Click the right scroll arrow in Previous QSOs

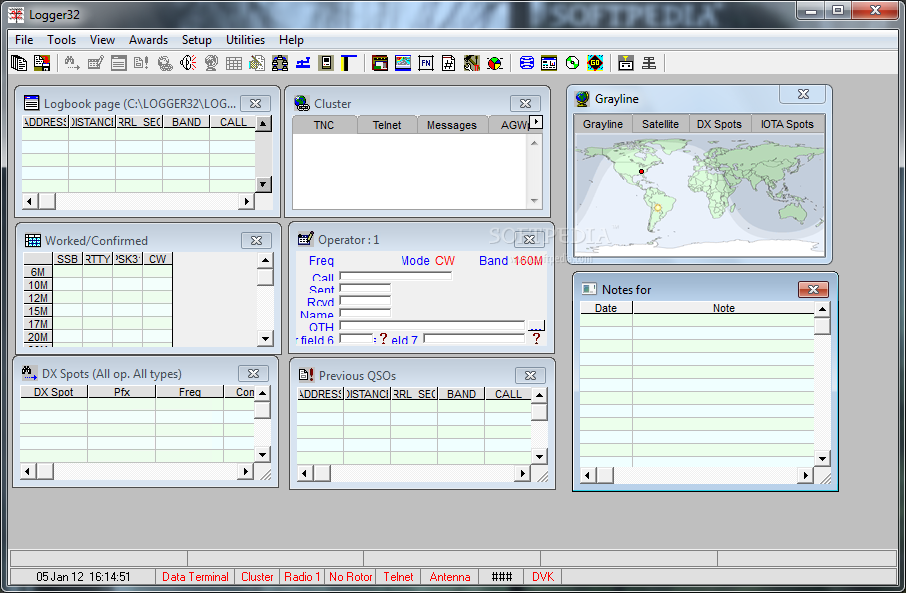pos(522,473)
